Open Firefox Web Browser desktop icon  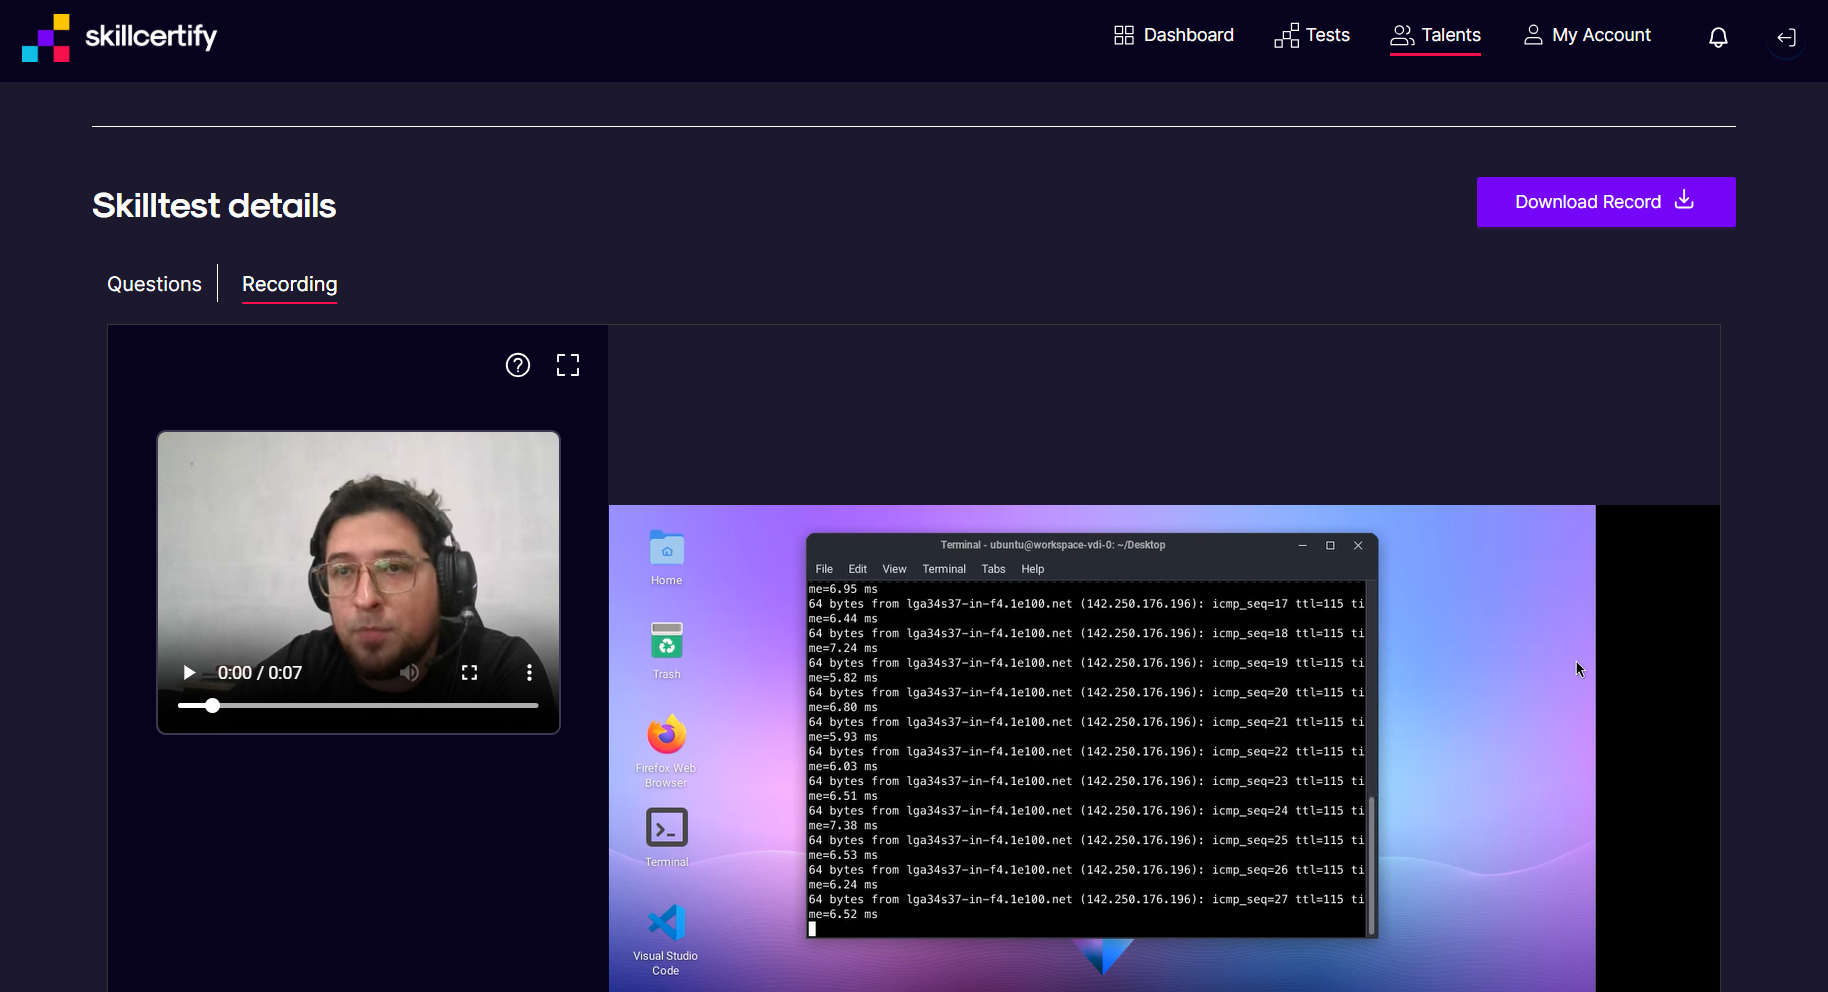point(666,737)
